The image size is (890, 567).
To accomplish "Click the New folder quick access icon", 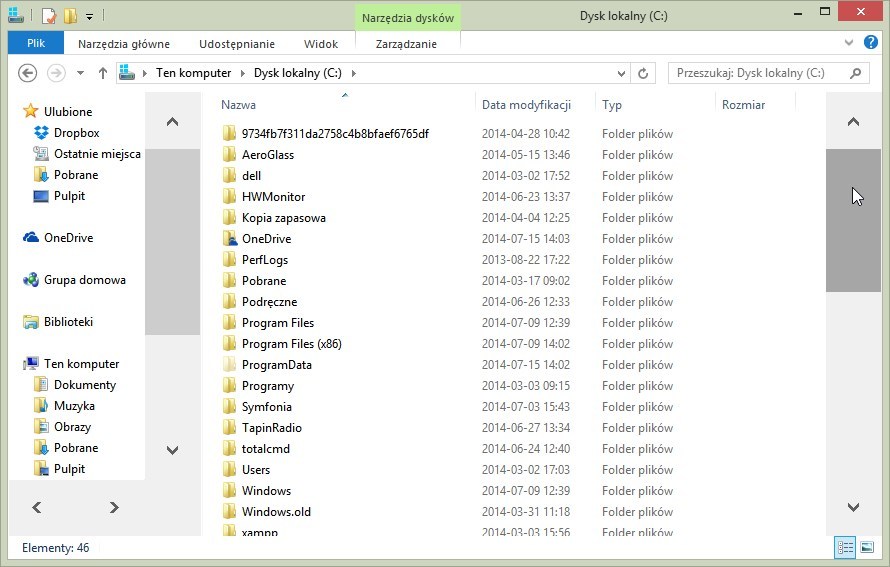I will coord(70,15).
